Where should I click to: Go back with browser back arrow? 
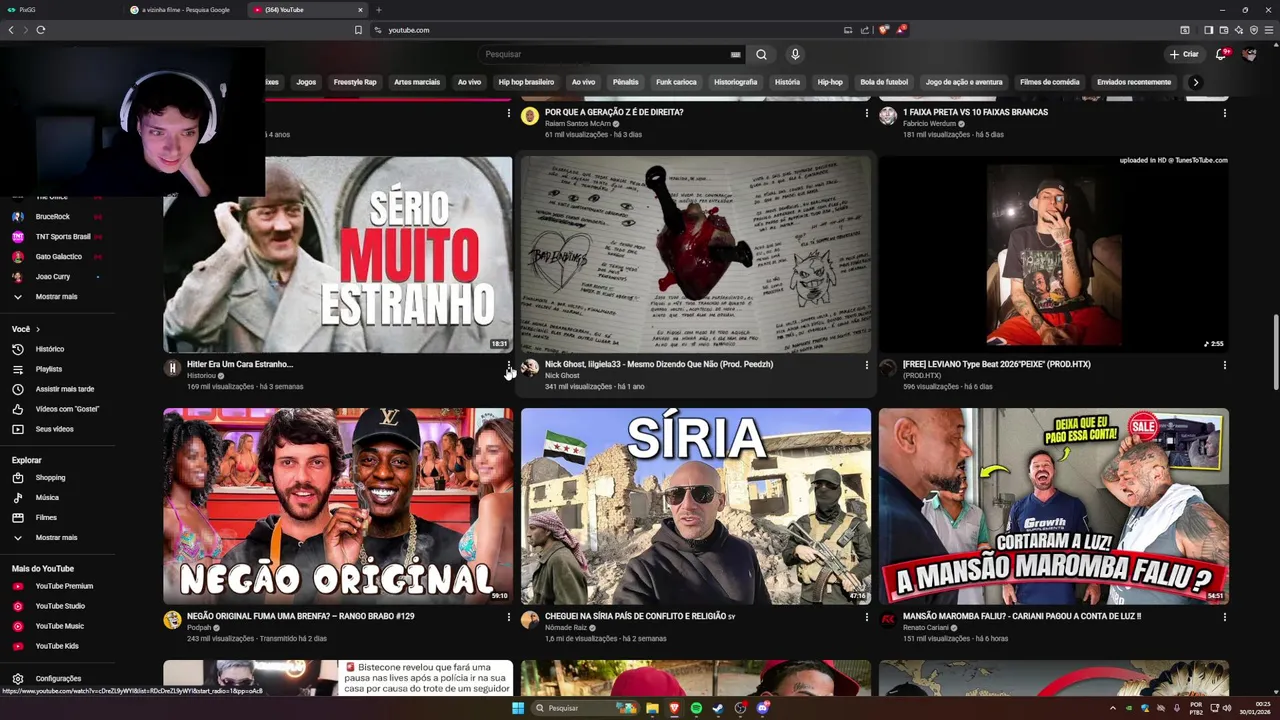point(11,30)
